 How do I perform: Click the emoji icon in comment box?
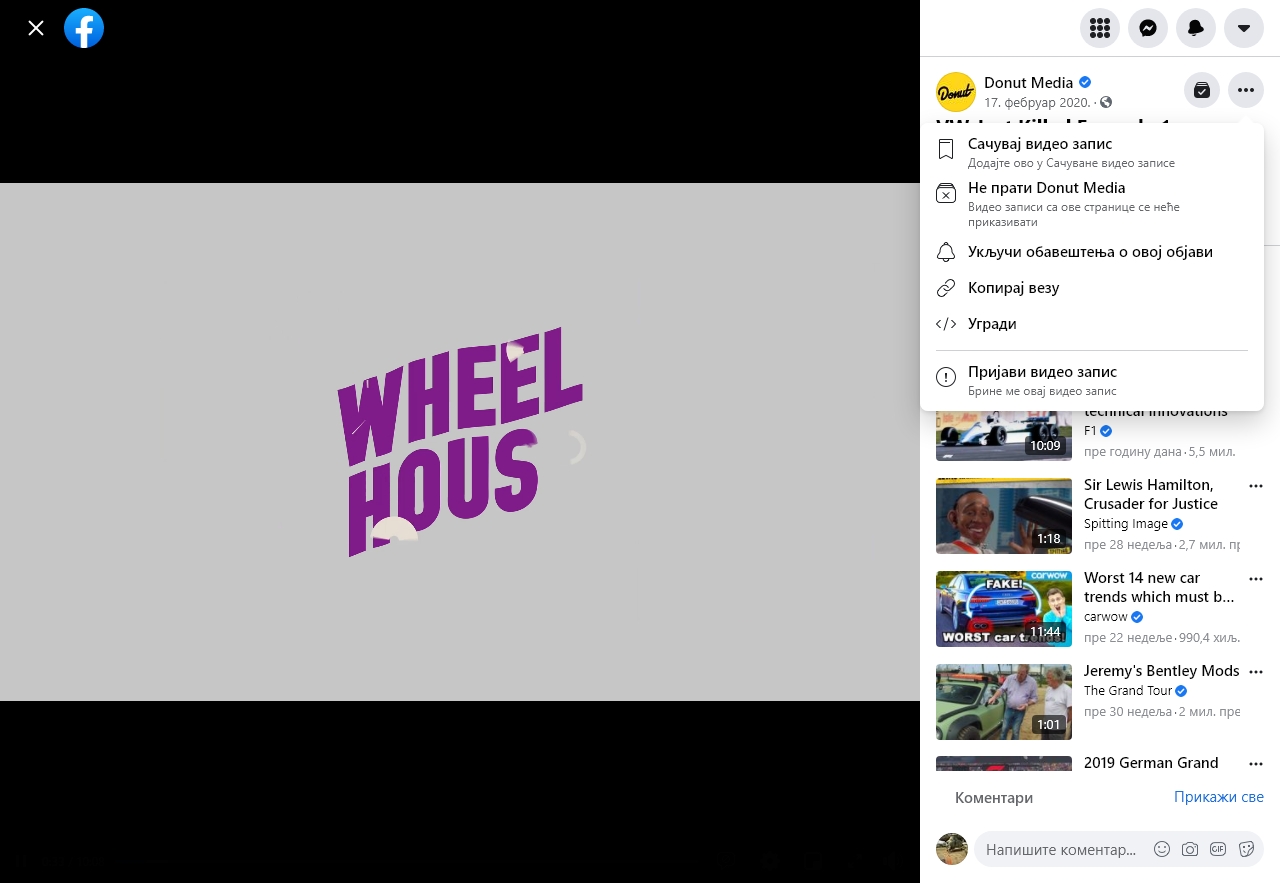point(1162,849)
